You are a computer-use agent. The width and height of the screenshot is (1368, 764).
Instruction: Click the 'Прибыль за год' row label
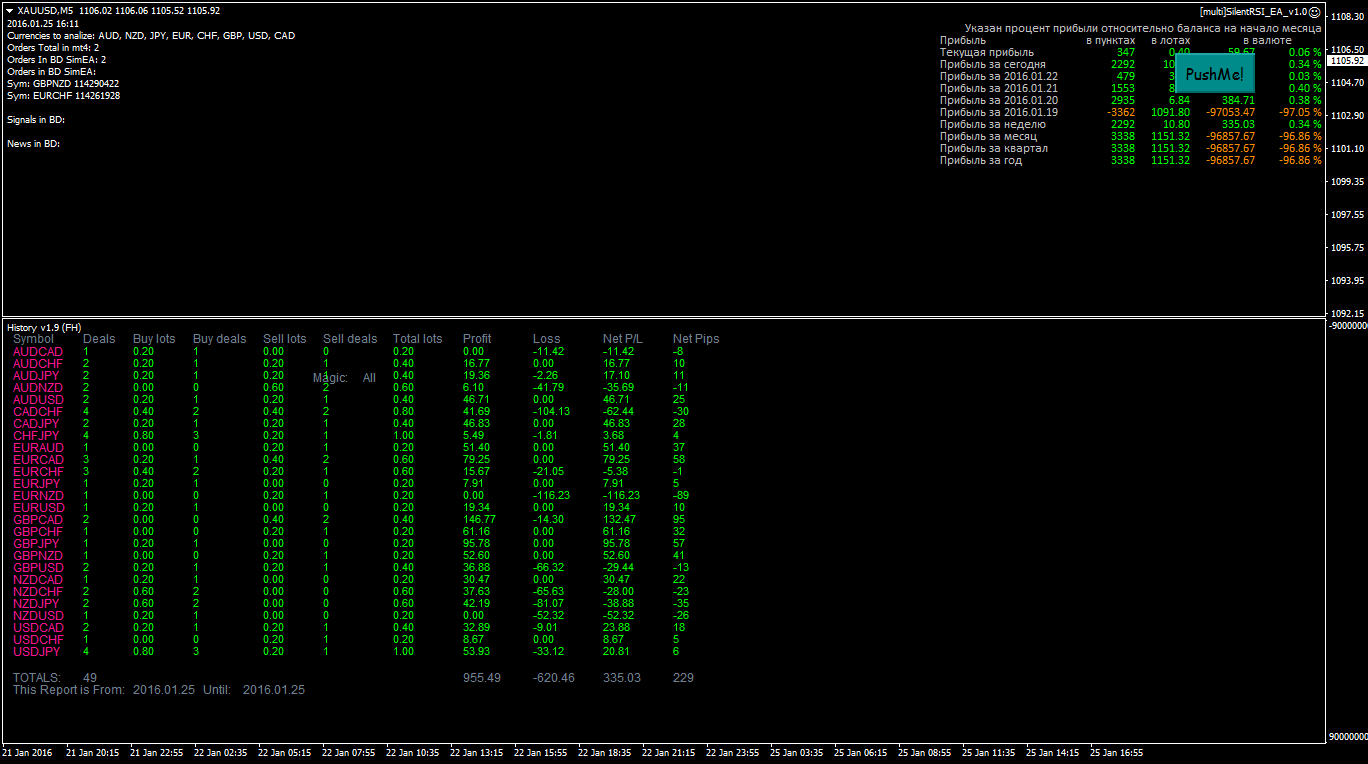[981, 160]
